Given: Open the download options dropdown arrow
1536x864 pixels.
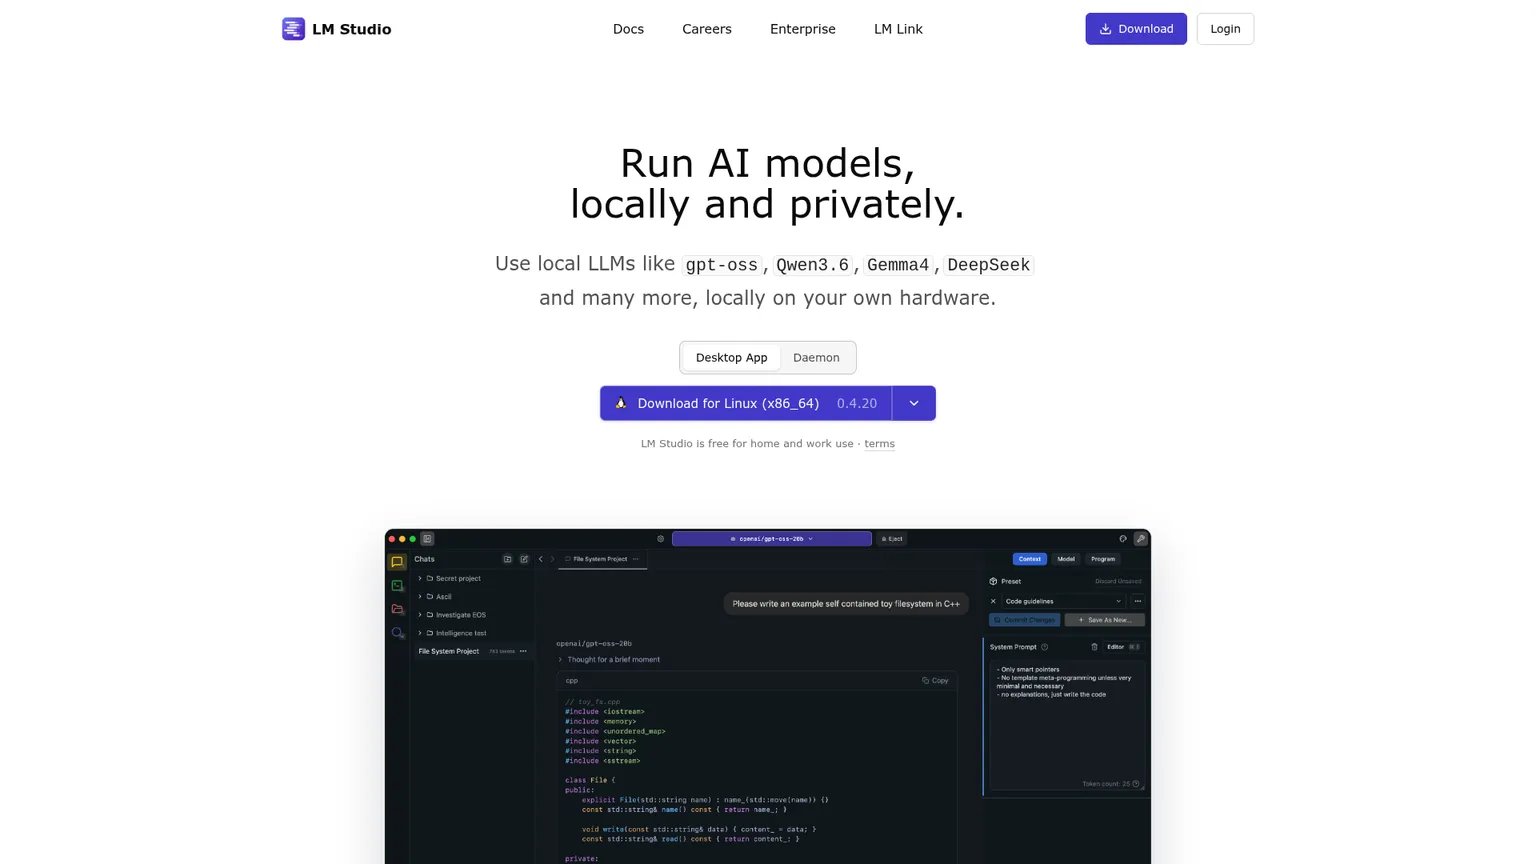Looking at the screenshot, I should 914,403.
